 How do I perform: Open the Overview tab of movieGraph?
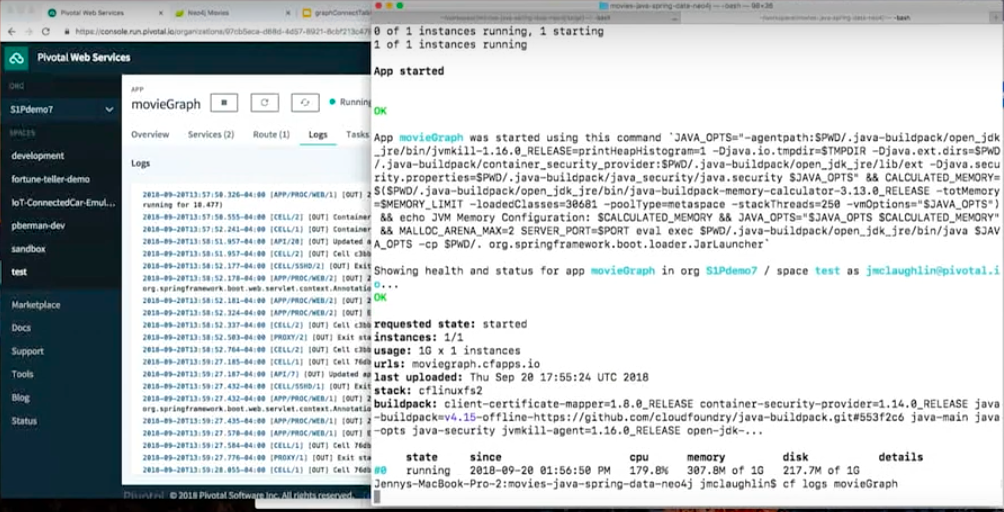[150, 134]
